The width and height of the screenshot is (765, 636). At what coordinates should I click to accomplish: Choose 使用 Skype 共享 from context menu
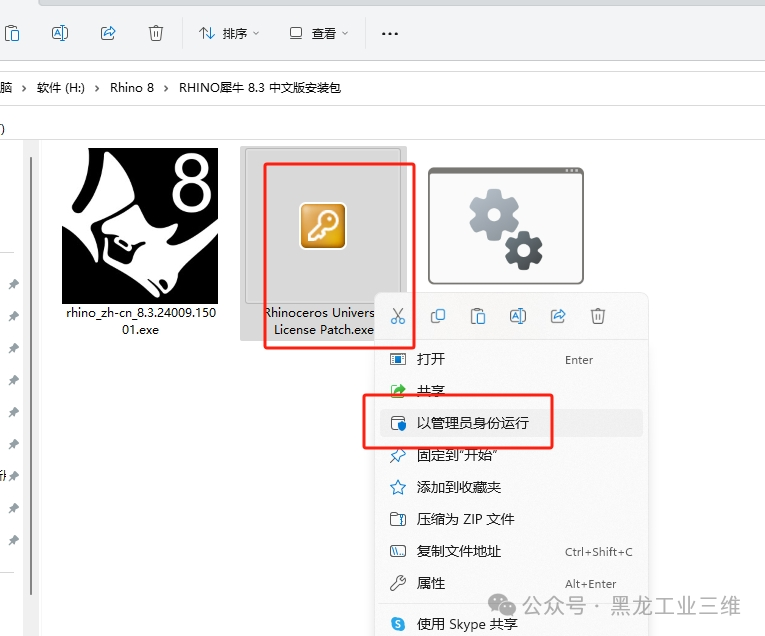tap(511, 624)
